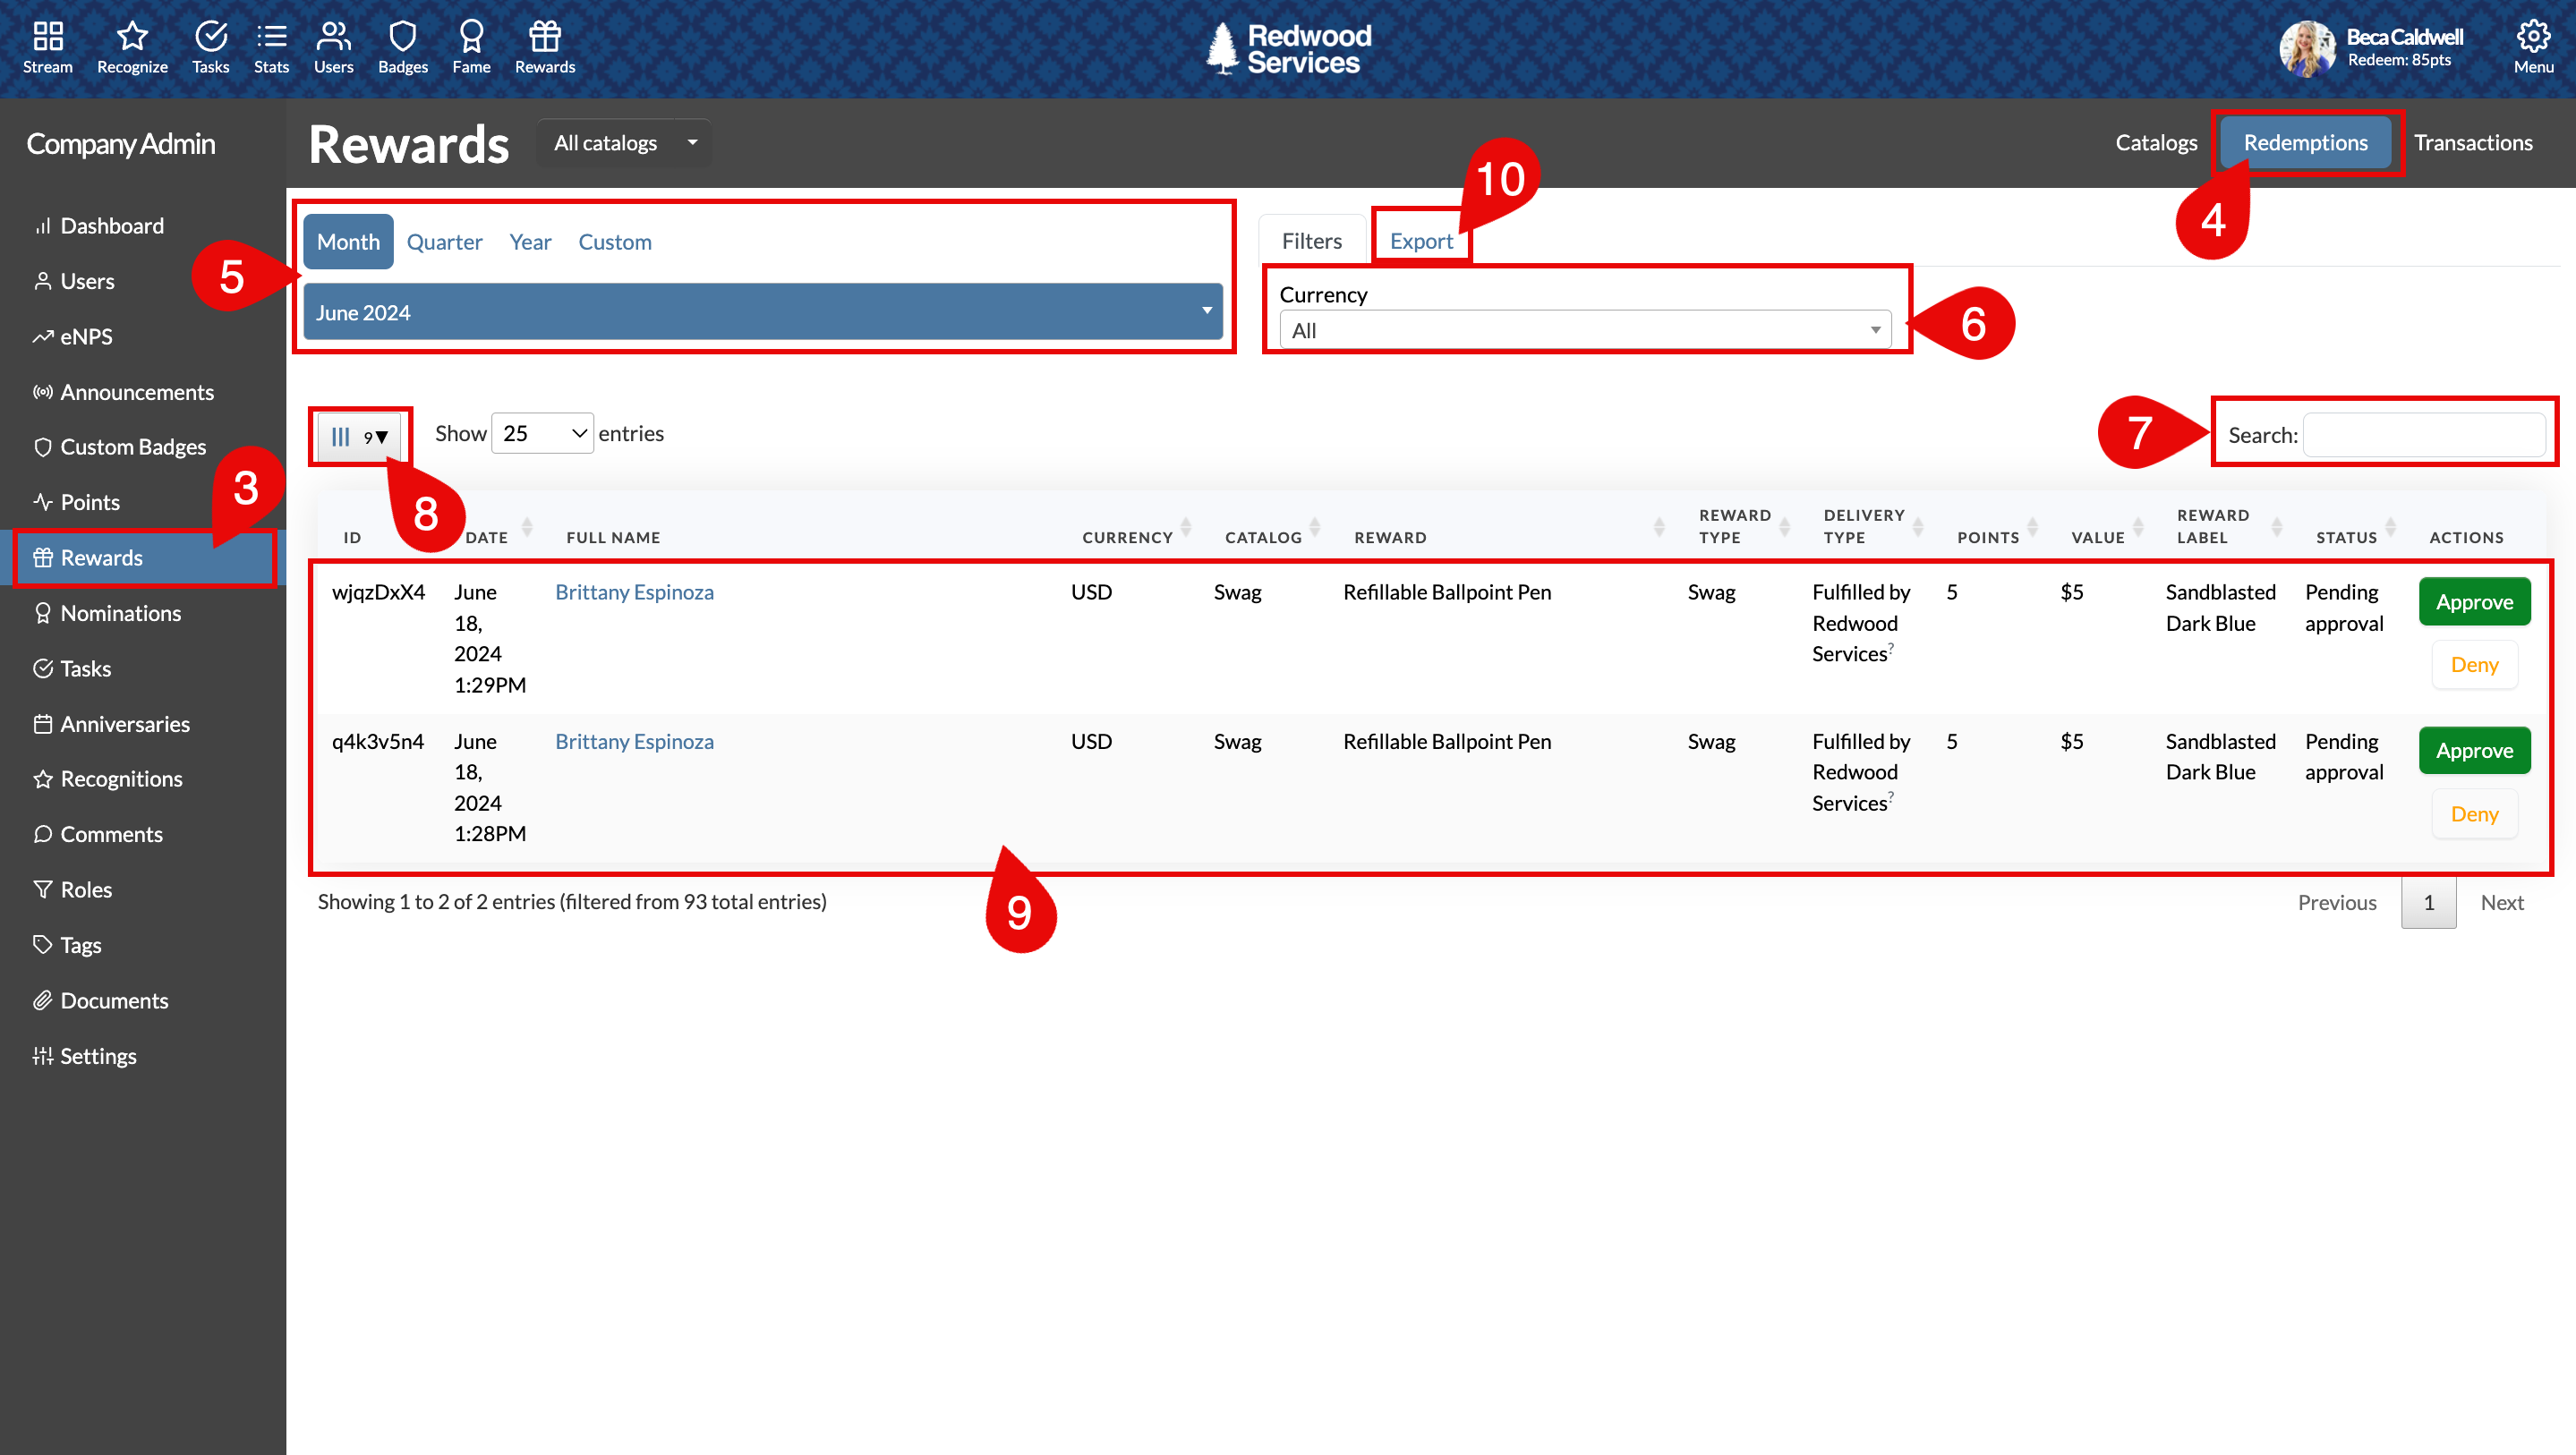Sort table by Catalog column
The image size is (2576, 1455).
pos(1273,527)
